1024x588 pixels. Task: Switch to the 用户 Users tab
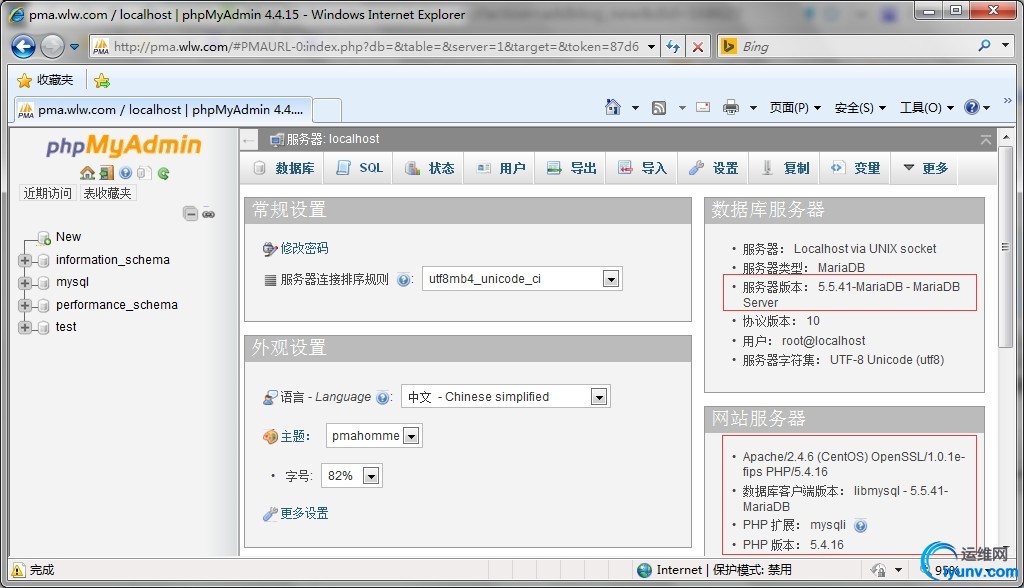tap(501, 168)
